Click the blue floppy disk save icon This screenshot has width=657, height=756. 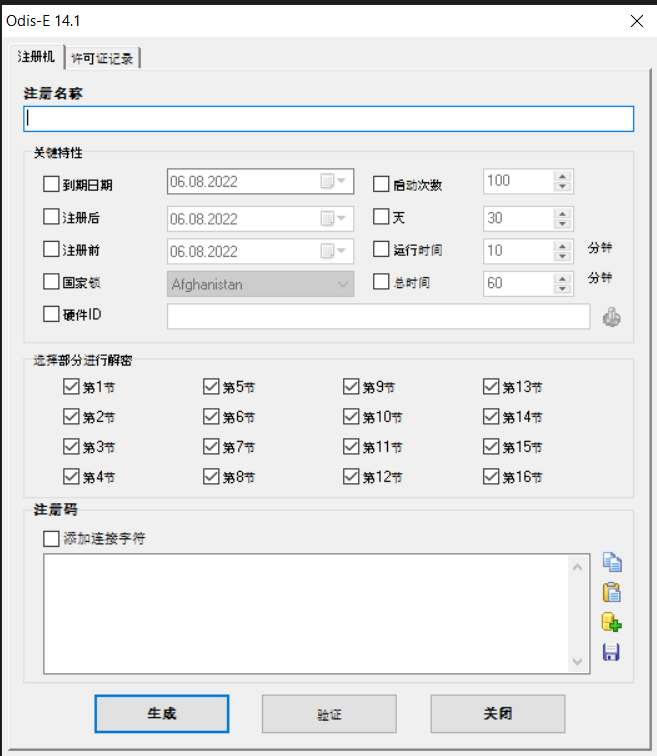click(611, 652)
